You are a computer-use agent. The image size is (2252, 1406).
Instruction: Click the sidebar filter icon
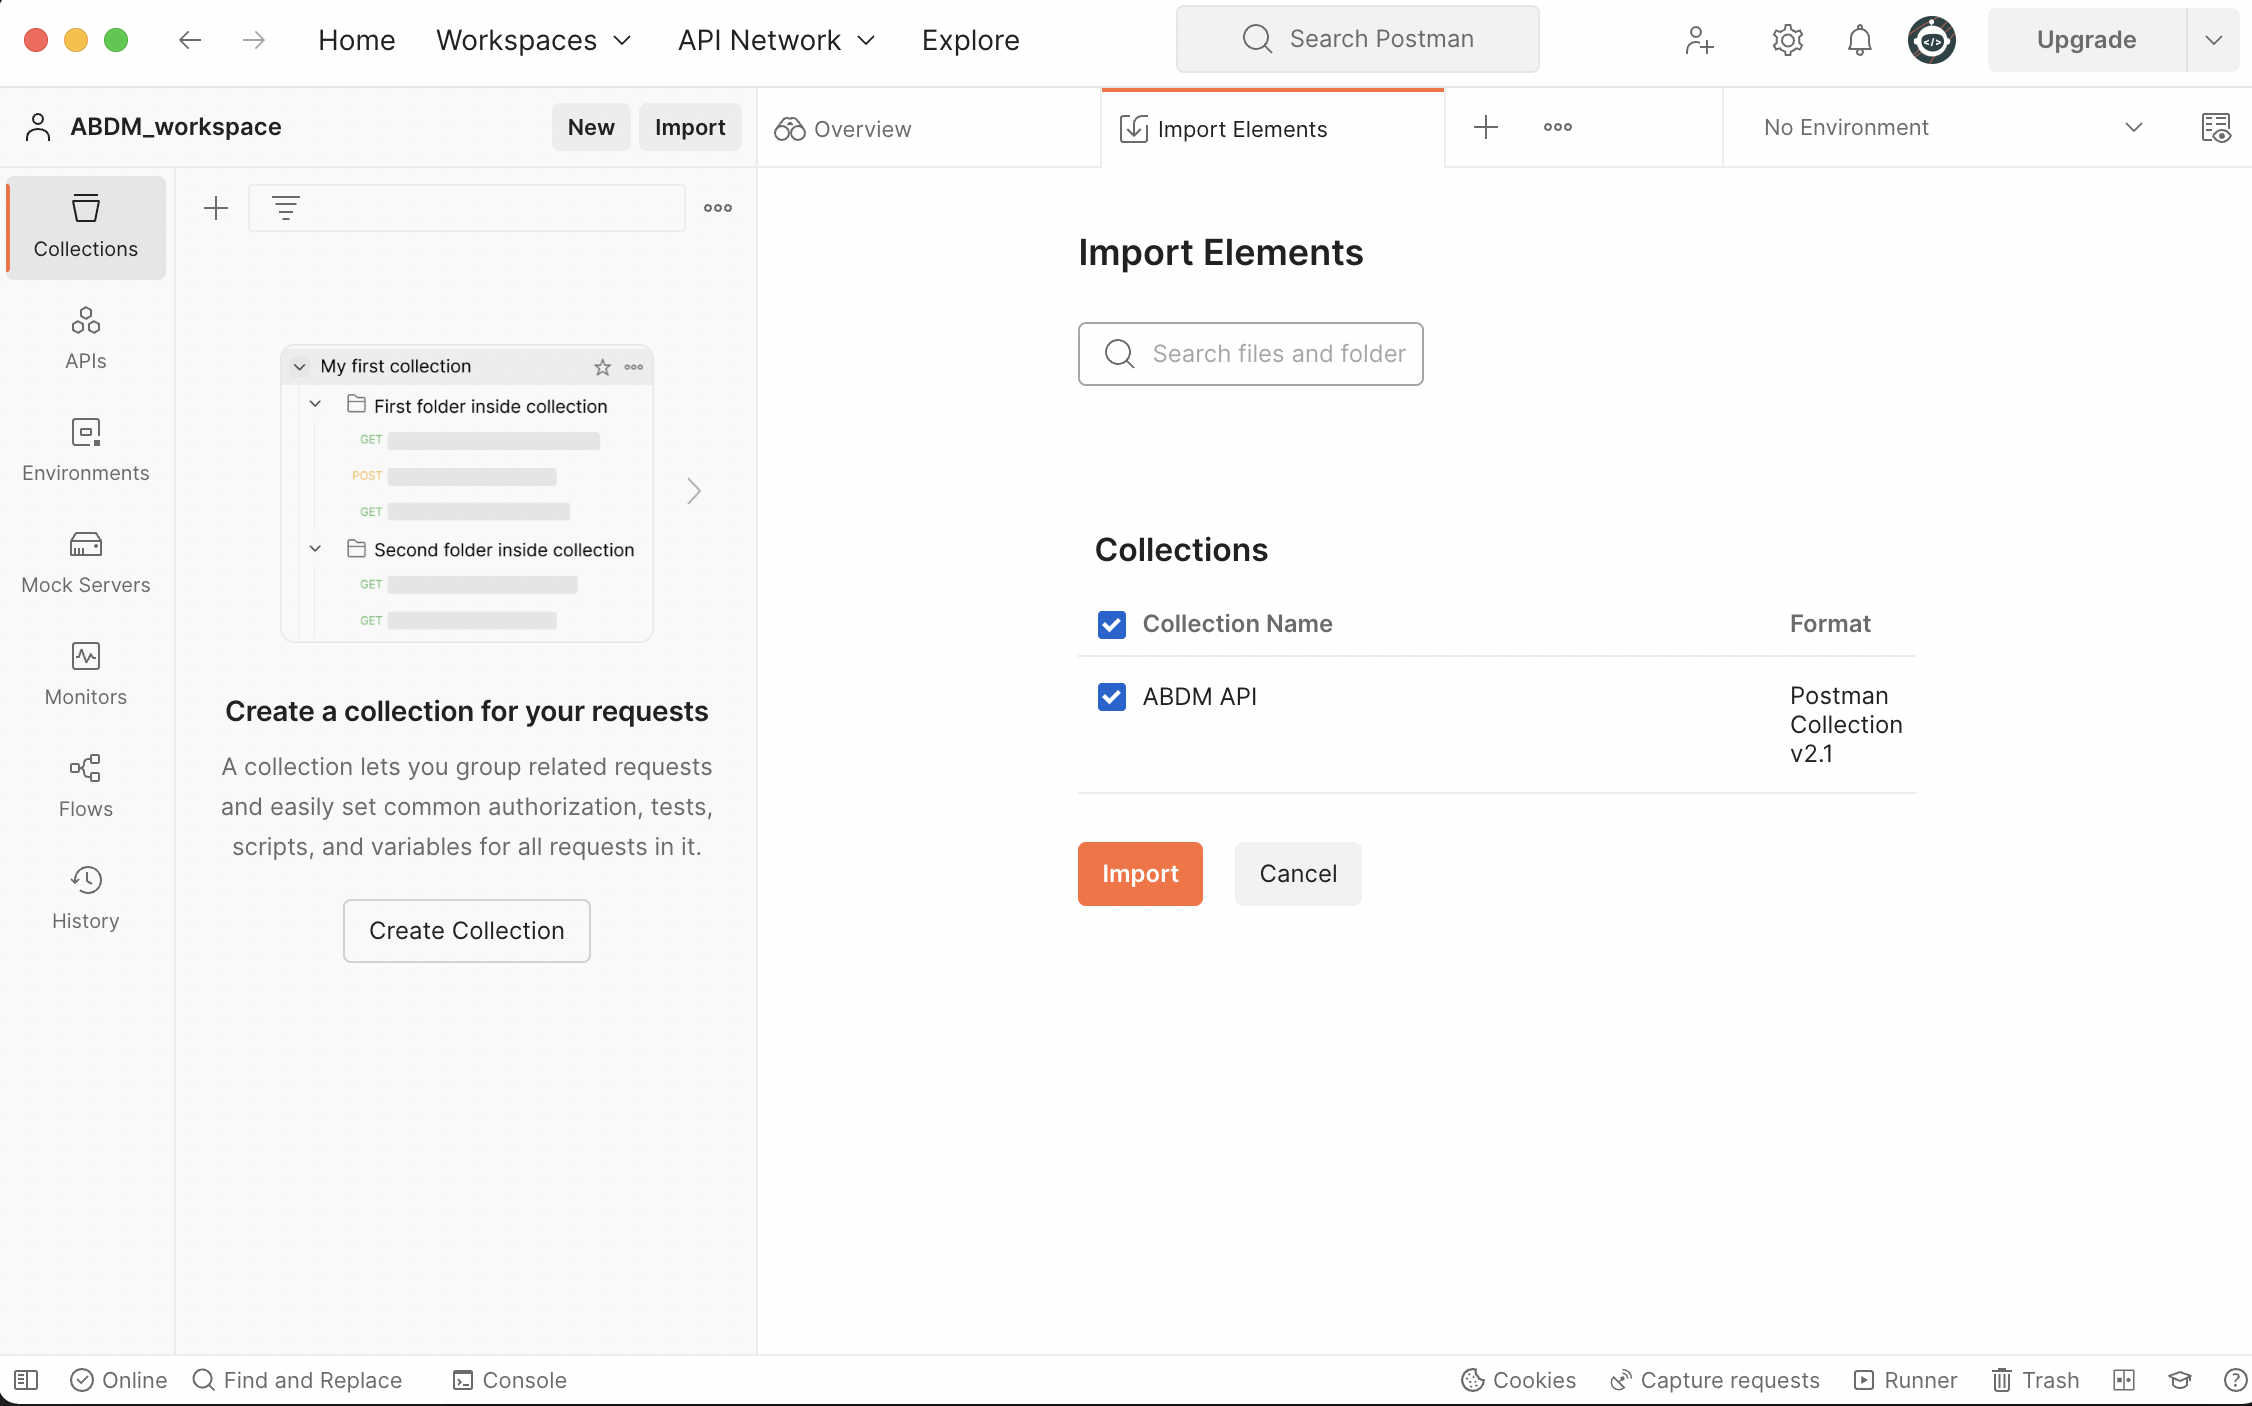(286, 208)
